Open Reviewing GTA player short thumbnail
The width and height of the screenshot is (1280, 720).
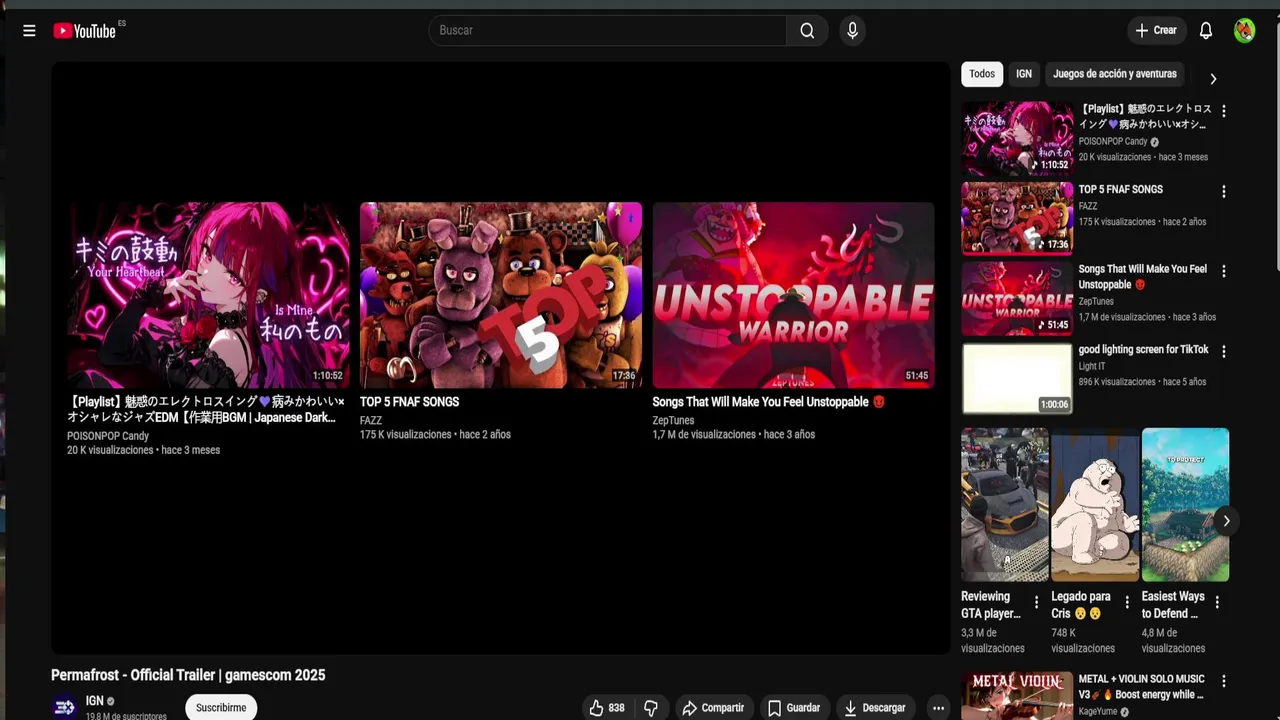click(1005, 505)
